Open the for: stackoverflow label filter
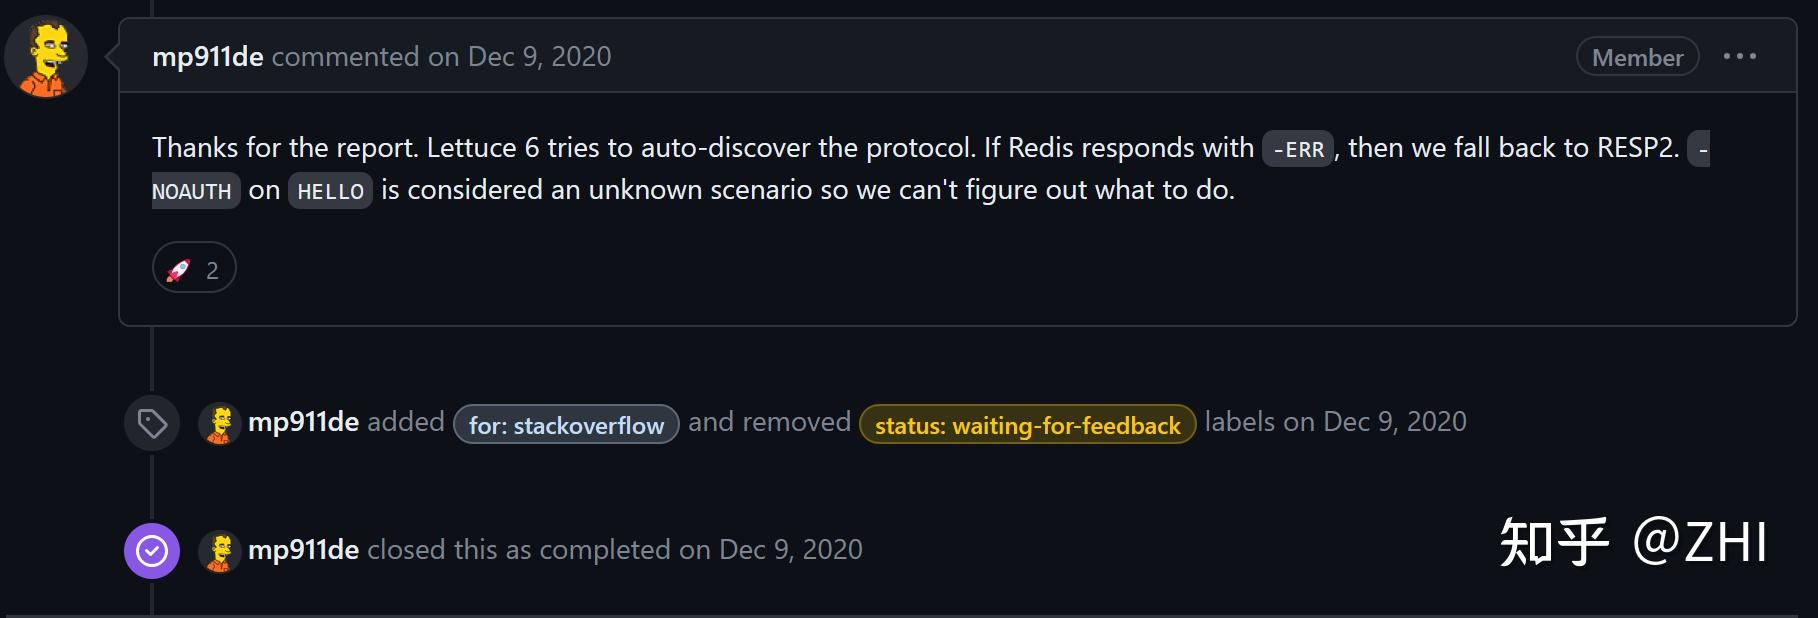The height and width of the screenshot is (618, 1818). [x=565, y=424]
